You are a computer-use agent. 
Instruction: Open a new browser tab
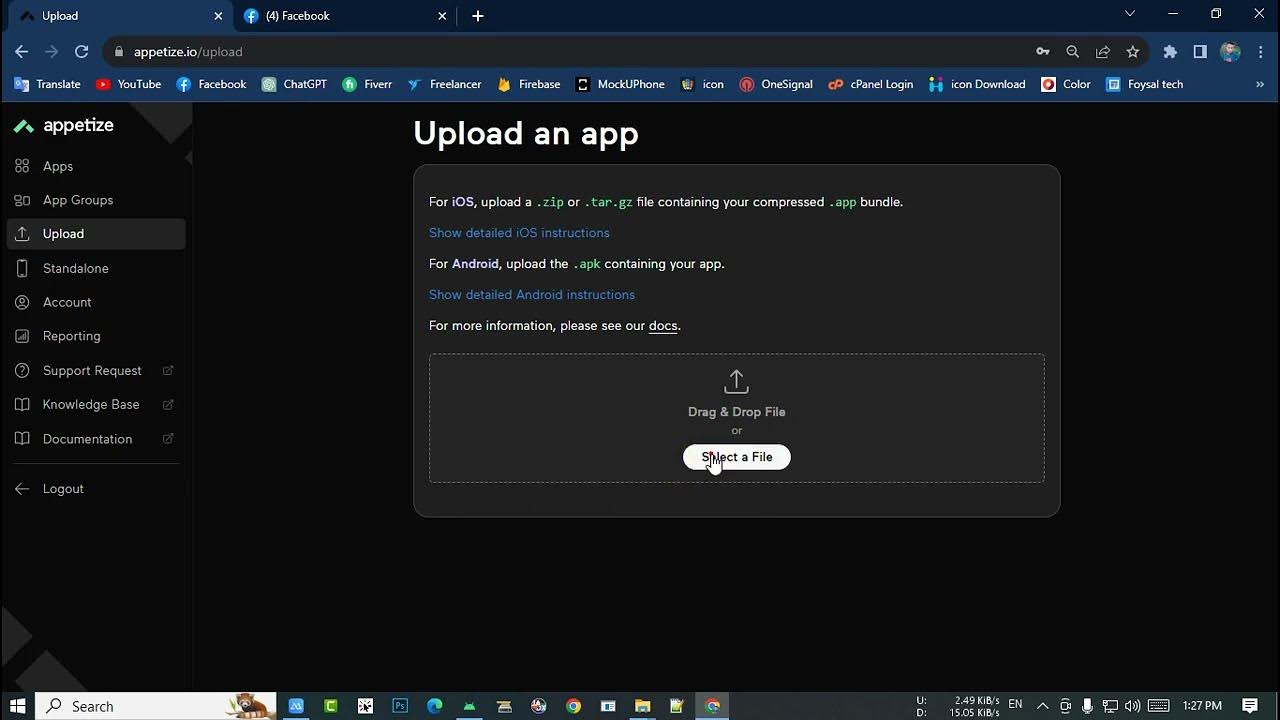(x=478, y=16)
